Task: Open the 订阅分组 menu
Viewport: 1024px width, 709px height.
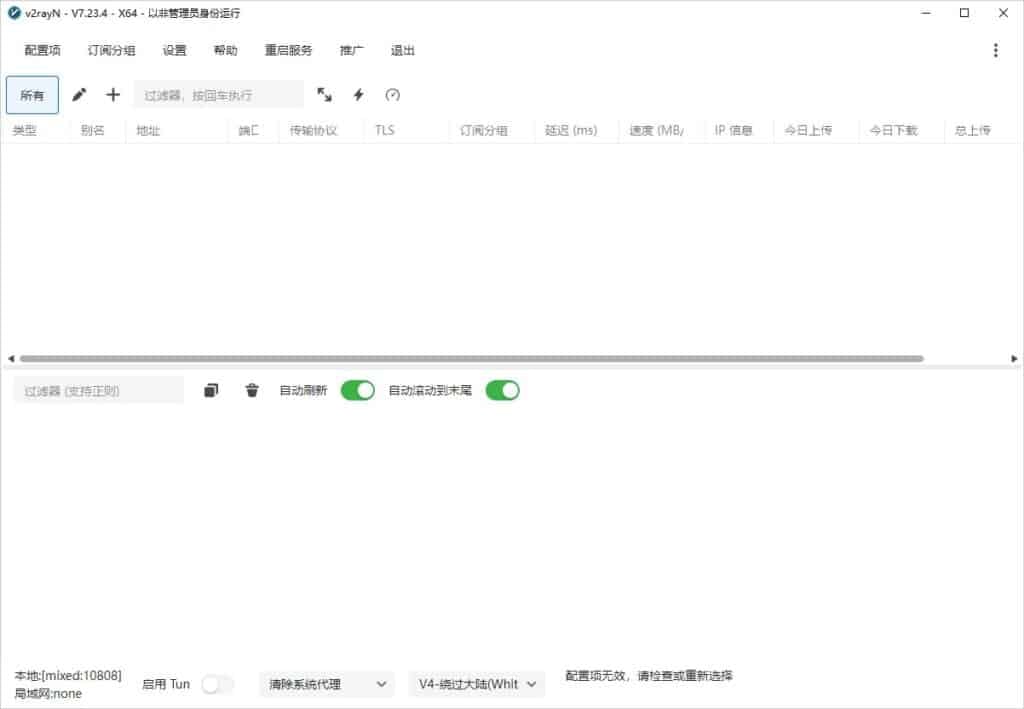Action: [112, 50]
